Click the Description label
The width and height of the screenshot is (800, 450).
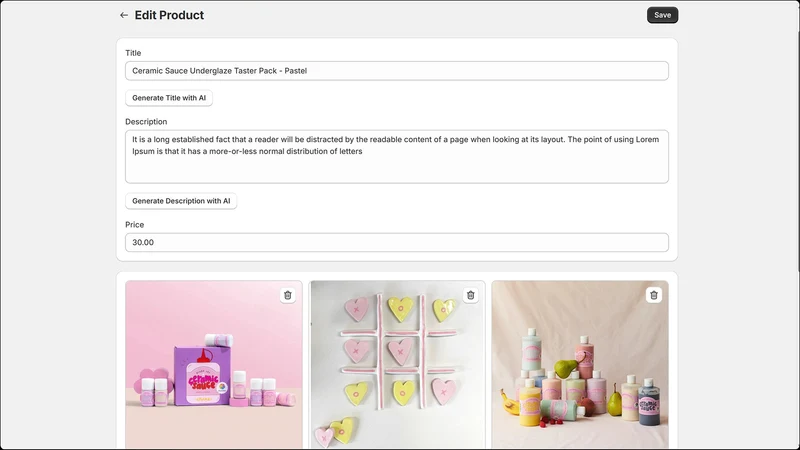146,122
